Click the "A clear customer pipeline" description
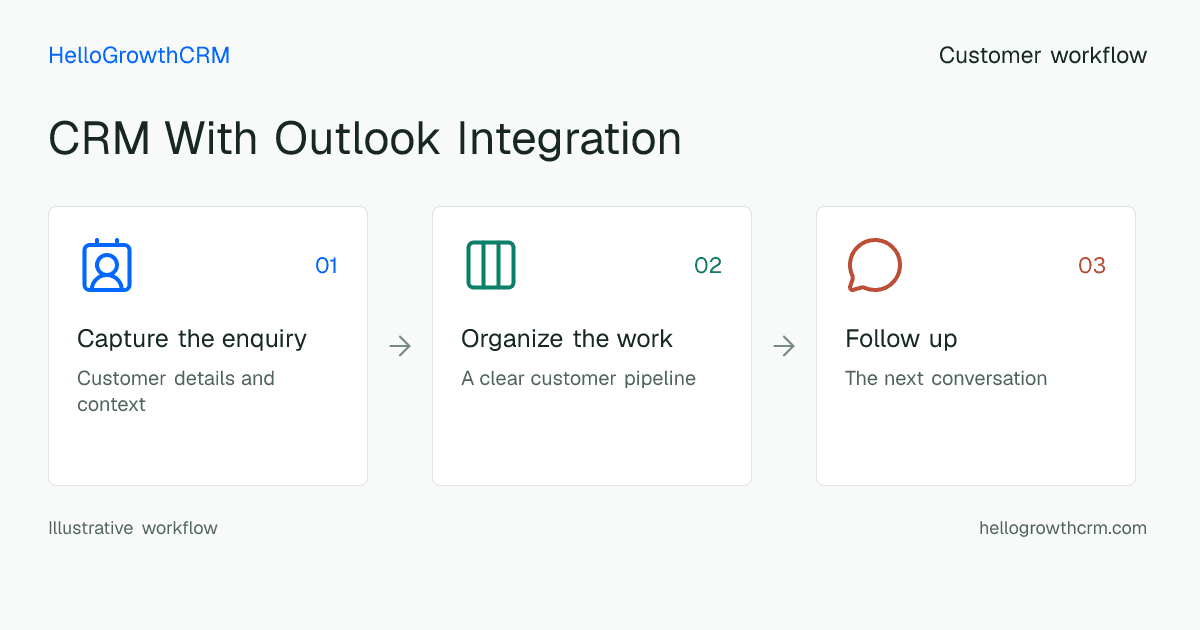 [578, 379]
